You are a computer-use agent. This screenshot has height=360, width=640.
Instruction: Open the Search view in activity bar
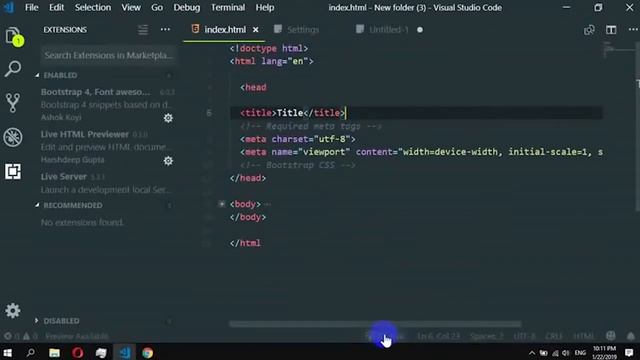pyautogui.click(x=13, y=69)
